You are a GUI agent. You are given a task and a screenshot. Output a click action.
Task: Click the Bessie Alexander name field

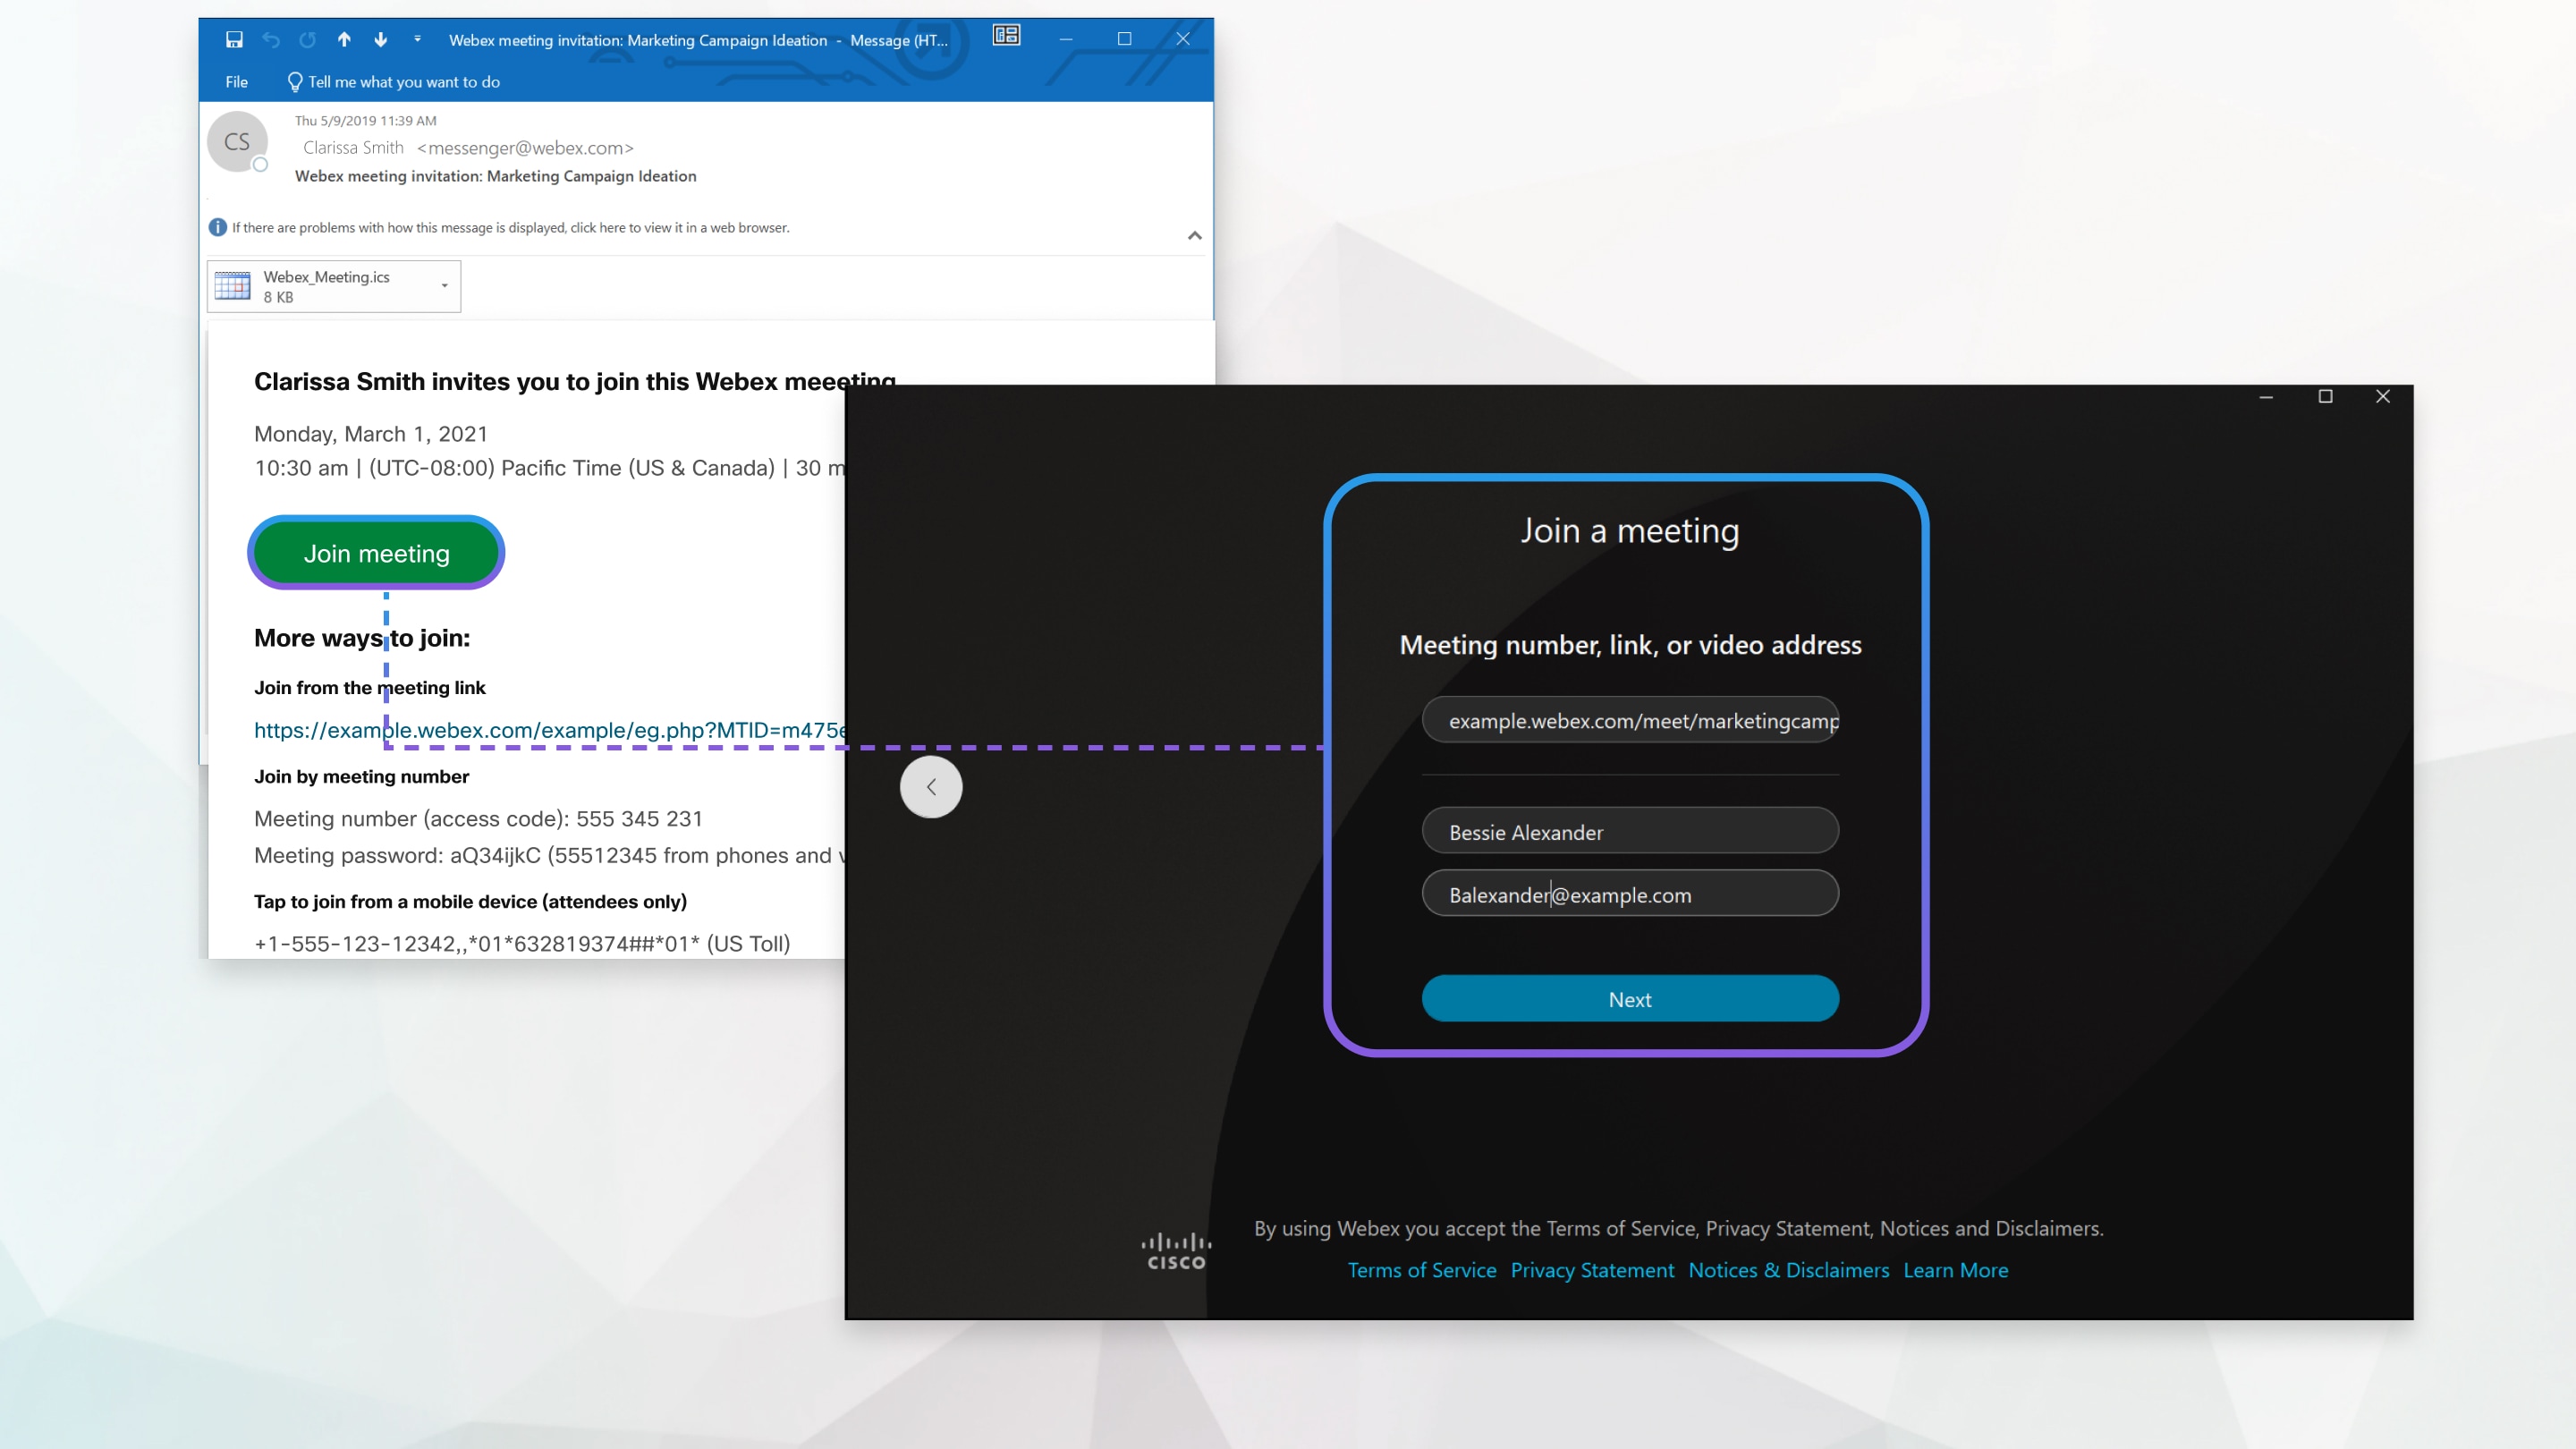tap(1630, 831)
